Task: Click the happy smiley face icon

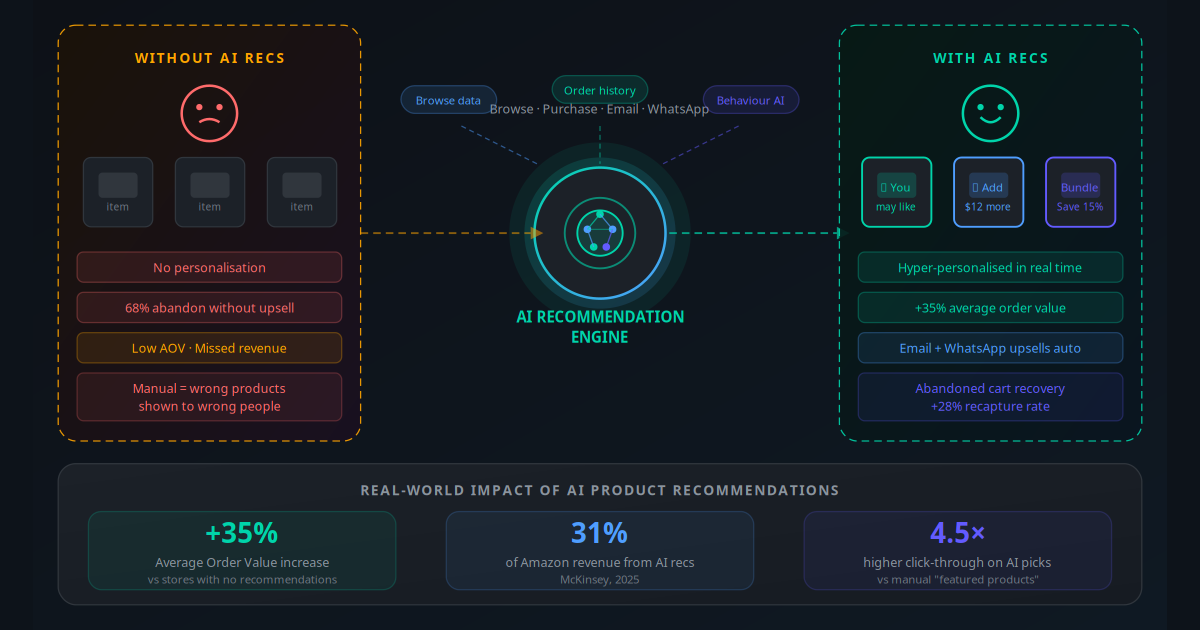Action: 990,112
